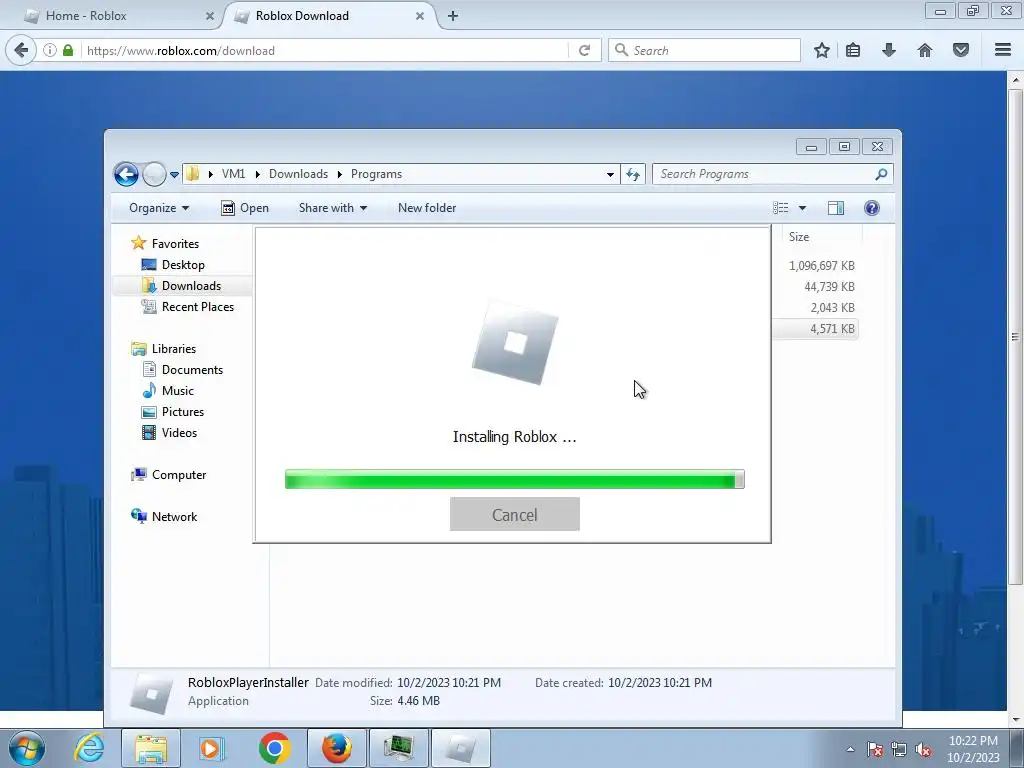Click Programs in the Explorer breadcrumb

tap(376, 174)
